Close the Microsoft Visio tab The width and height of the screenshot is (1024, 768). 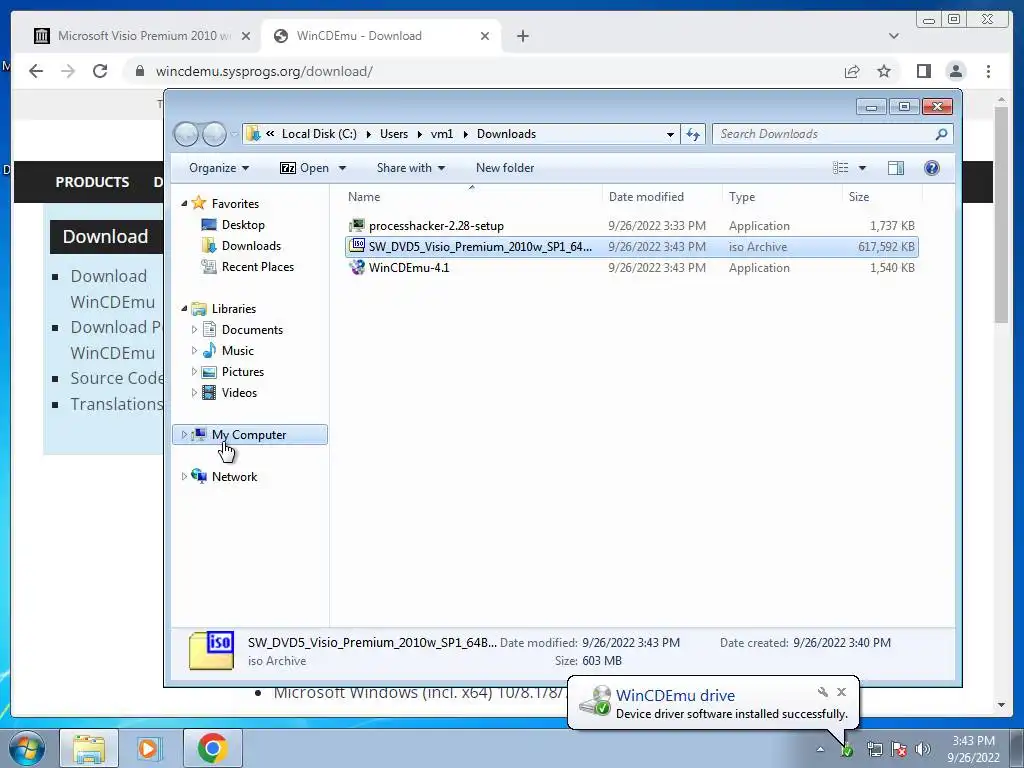(x=246, y=36)
